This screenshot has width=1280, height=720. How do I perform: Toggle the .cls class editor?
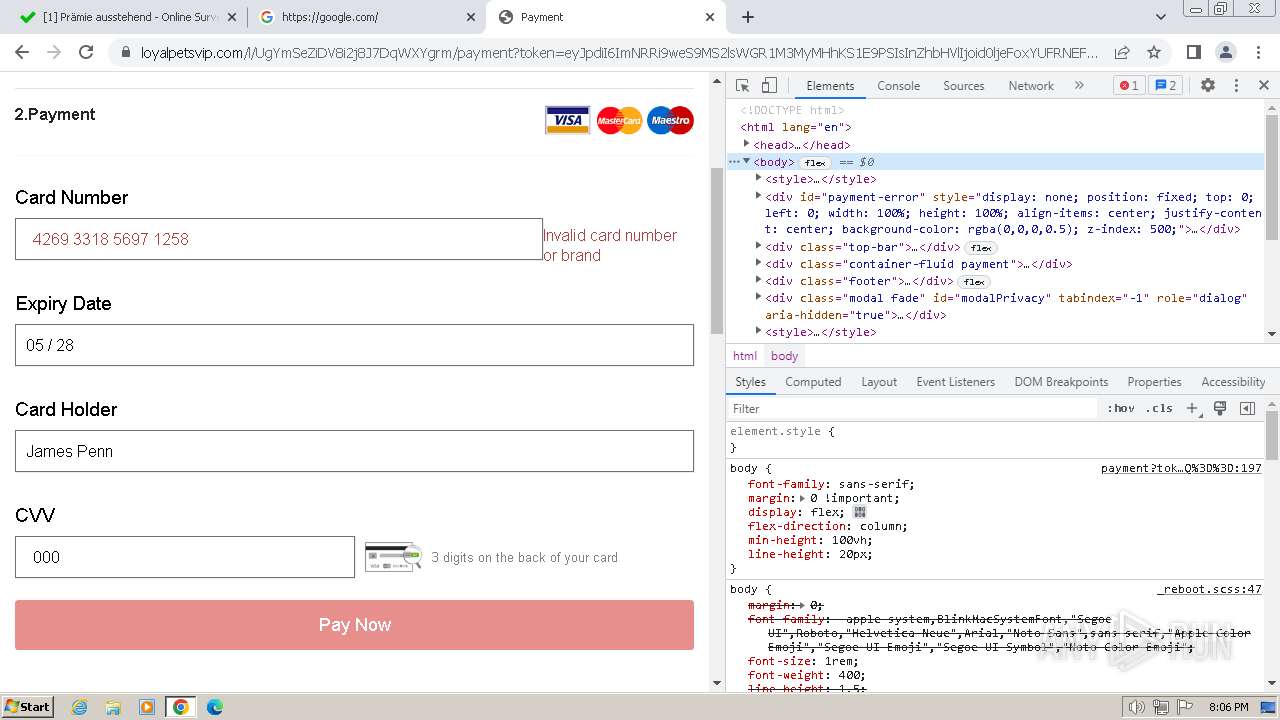pos(1159,408)
